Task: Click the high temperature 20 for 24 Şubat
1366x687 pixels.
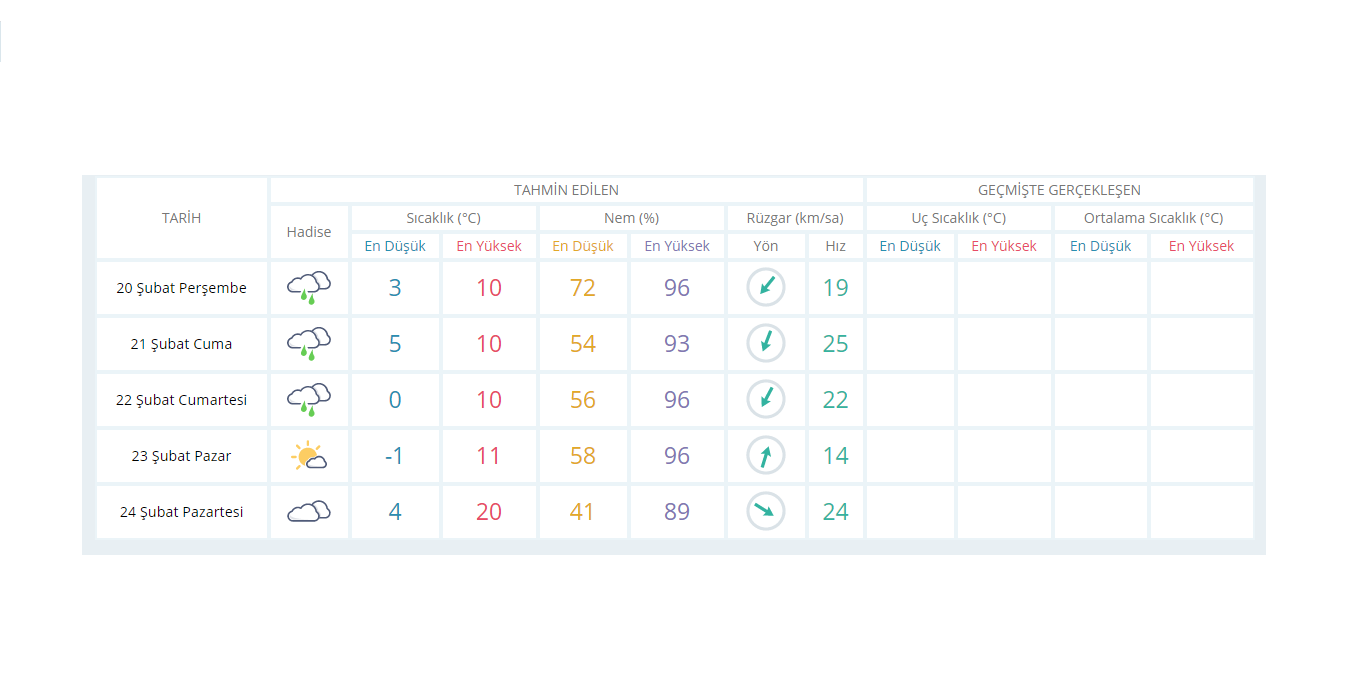Action: 489,512
